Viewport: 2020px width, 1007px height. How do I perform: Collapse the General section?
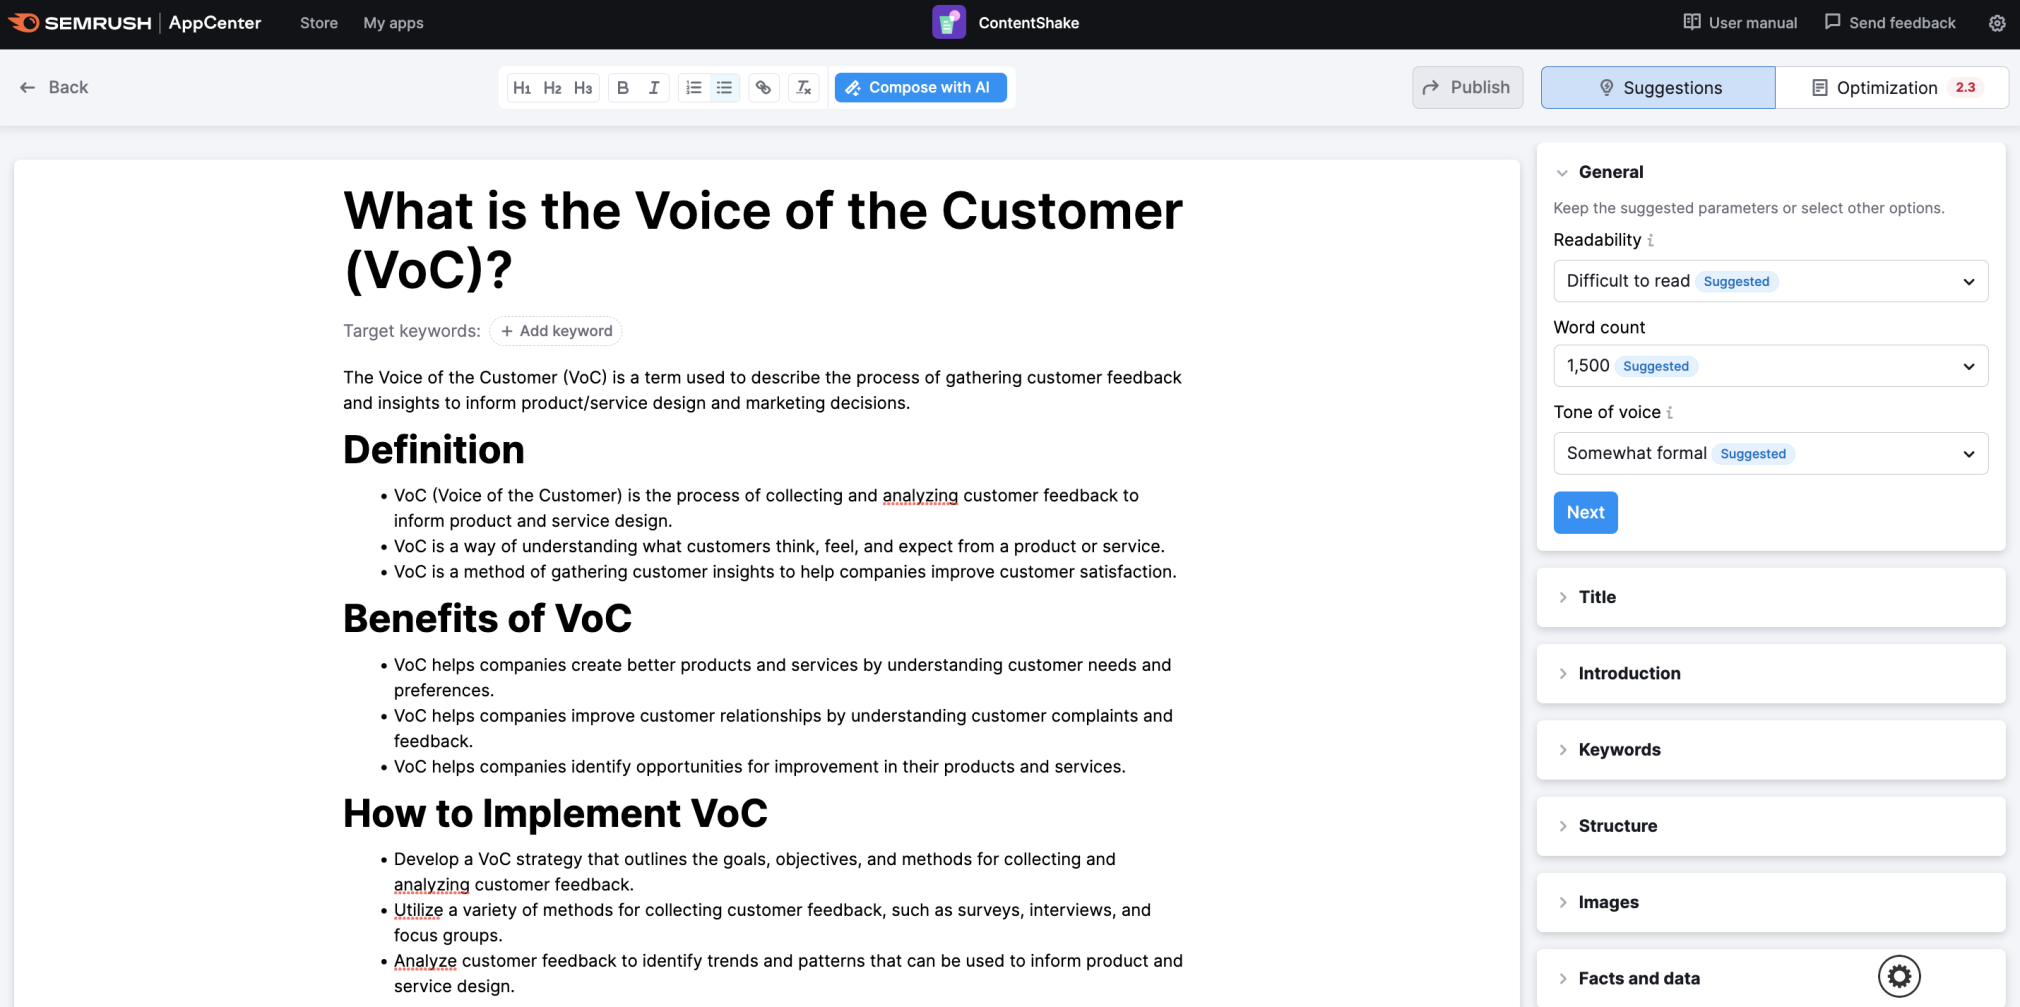pos(1563,171)
